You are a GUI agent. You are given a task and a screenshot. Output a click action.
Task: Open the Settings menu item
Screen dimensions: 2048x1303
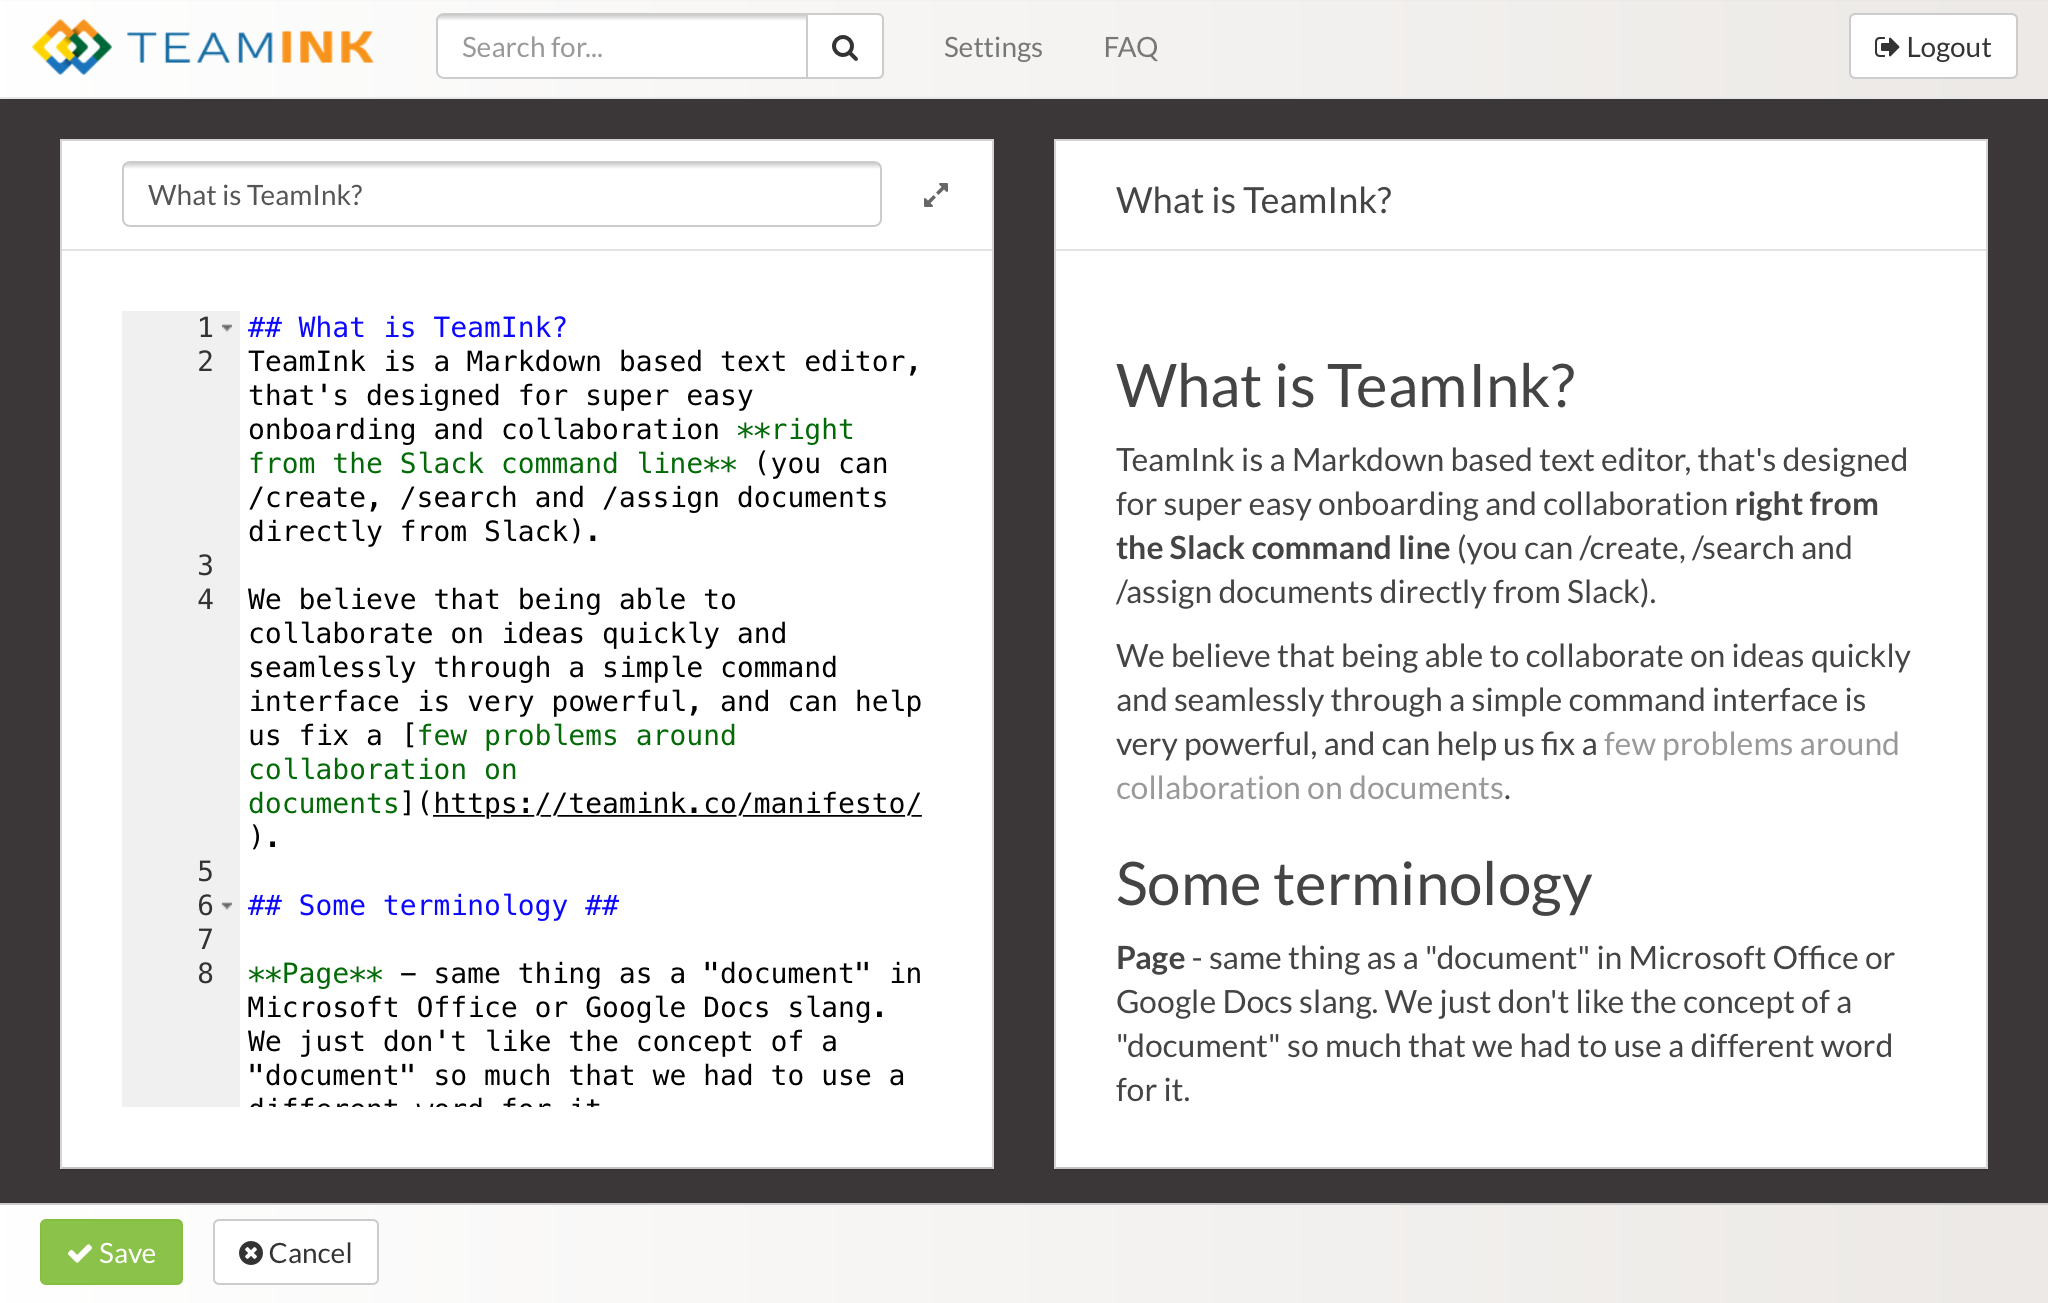click(992, 47)
